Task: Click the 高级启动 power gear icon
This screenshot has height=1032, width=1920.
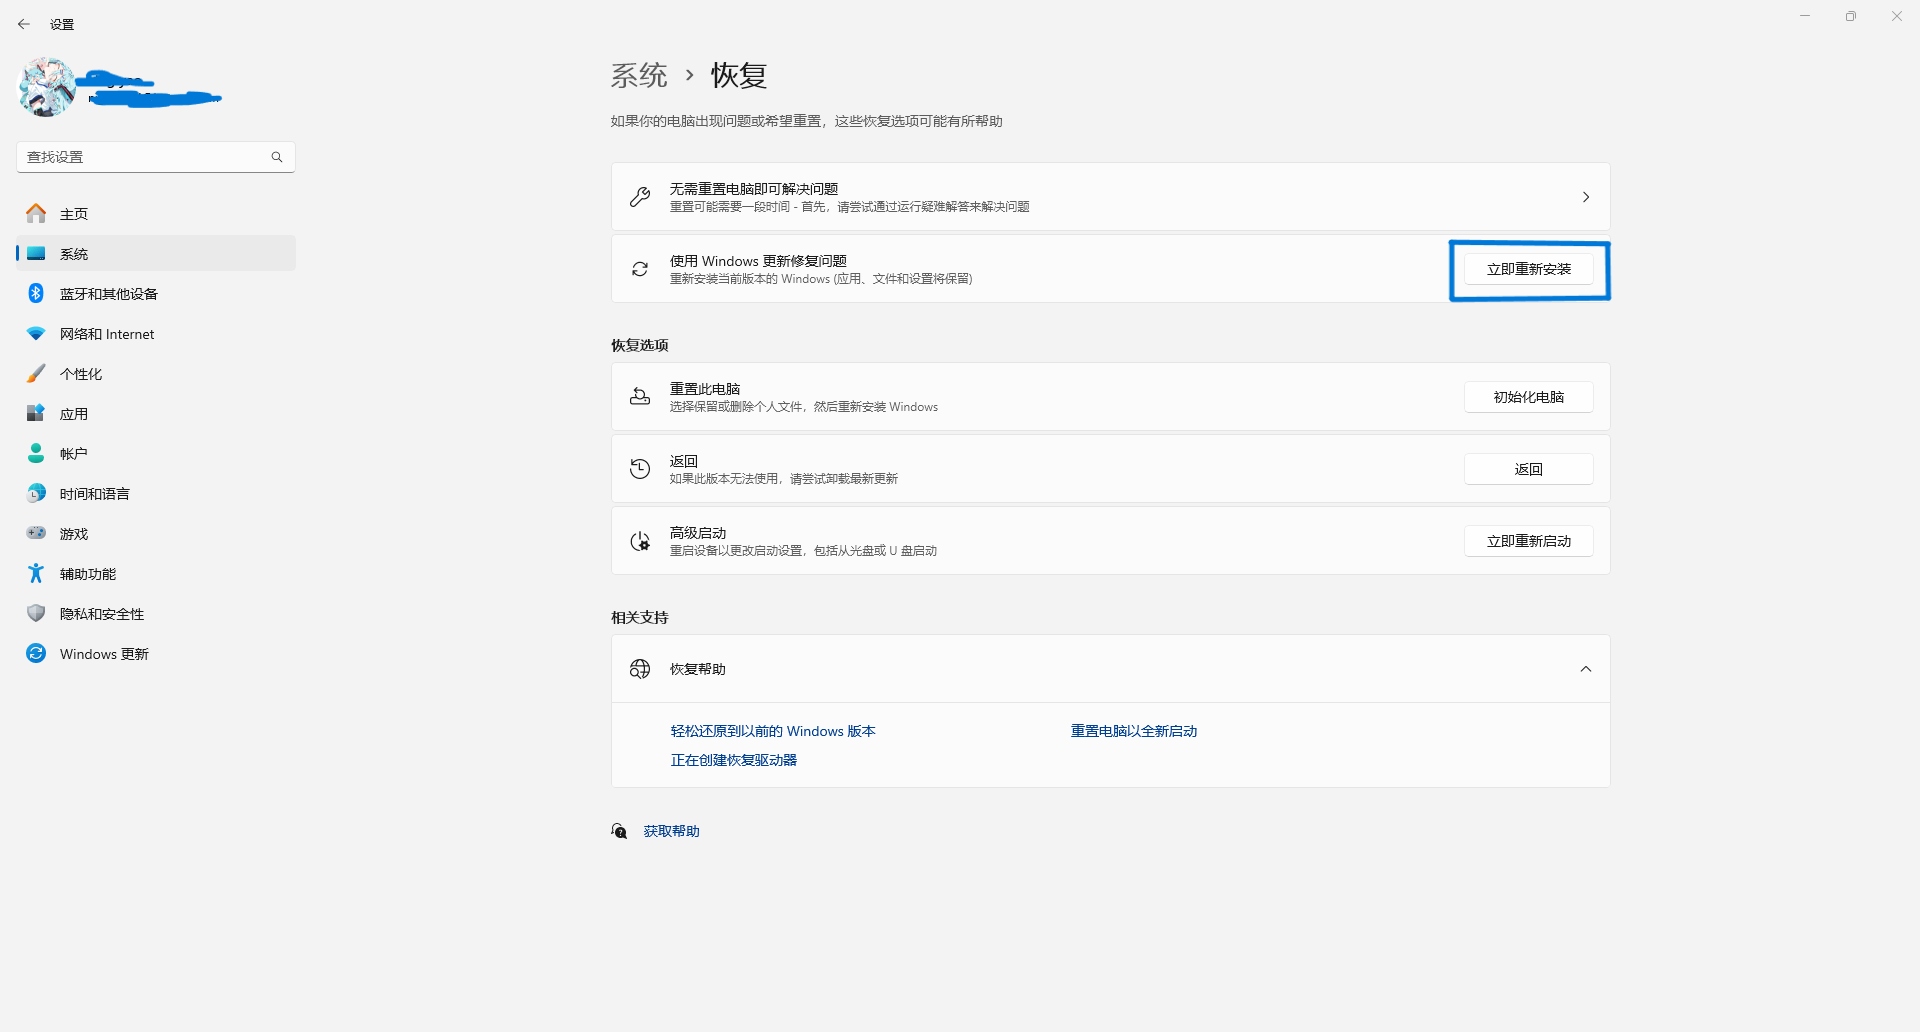Action: [x=640, y=541]
